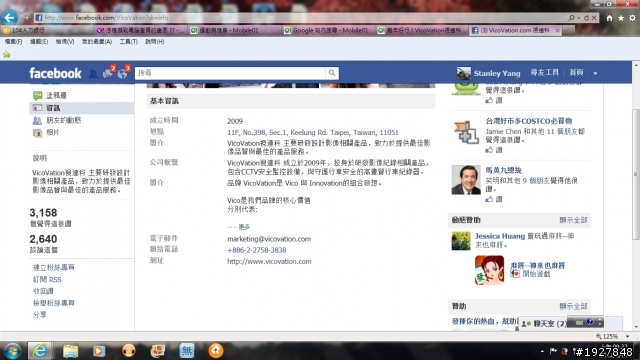Expand the '更多' description link

coord(244,227)
